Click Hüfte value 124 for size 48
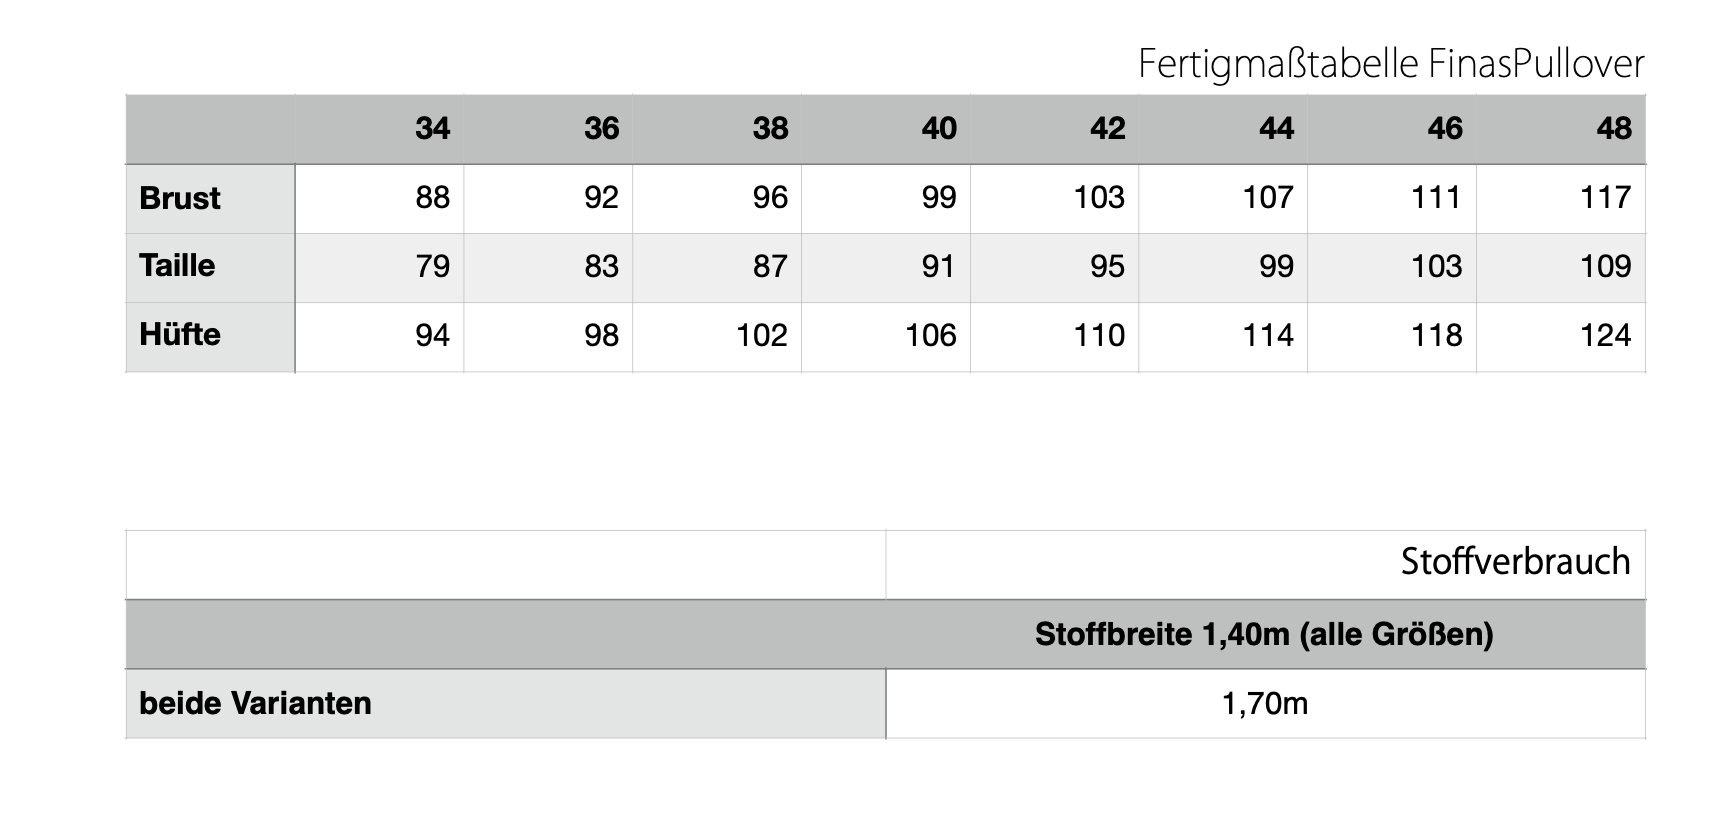Image resolution: width=1736 pixels, height=816 pixels. tap(1605, 336)
